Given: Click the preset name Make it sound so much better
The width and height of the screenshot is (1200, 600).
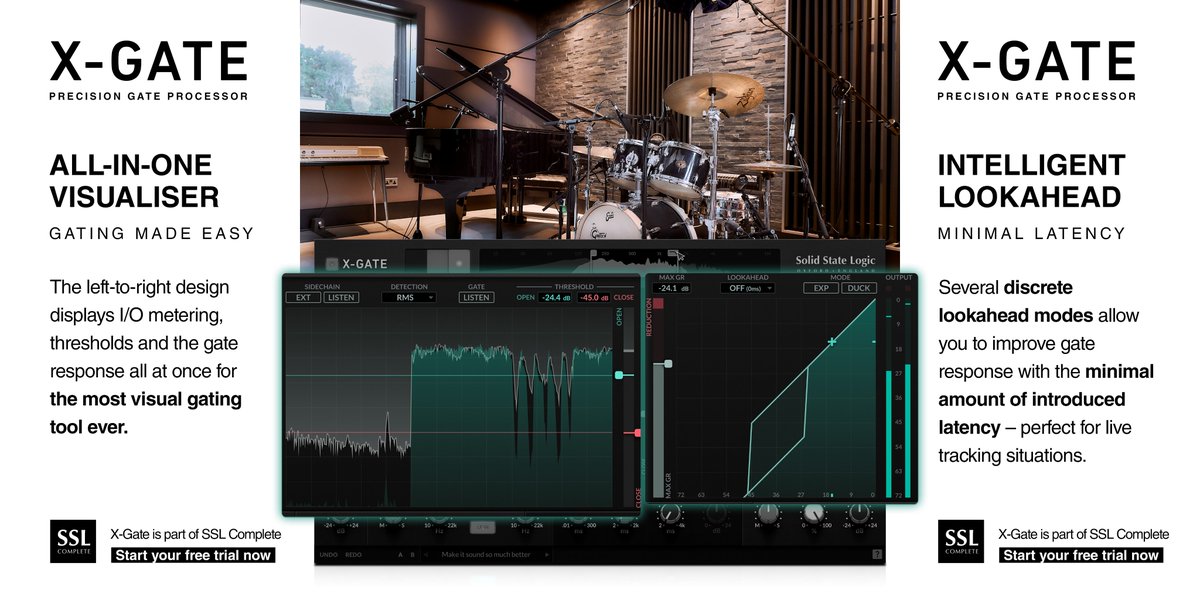Looking at the screenshot, I should coord(486,555).
